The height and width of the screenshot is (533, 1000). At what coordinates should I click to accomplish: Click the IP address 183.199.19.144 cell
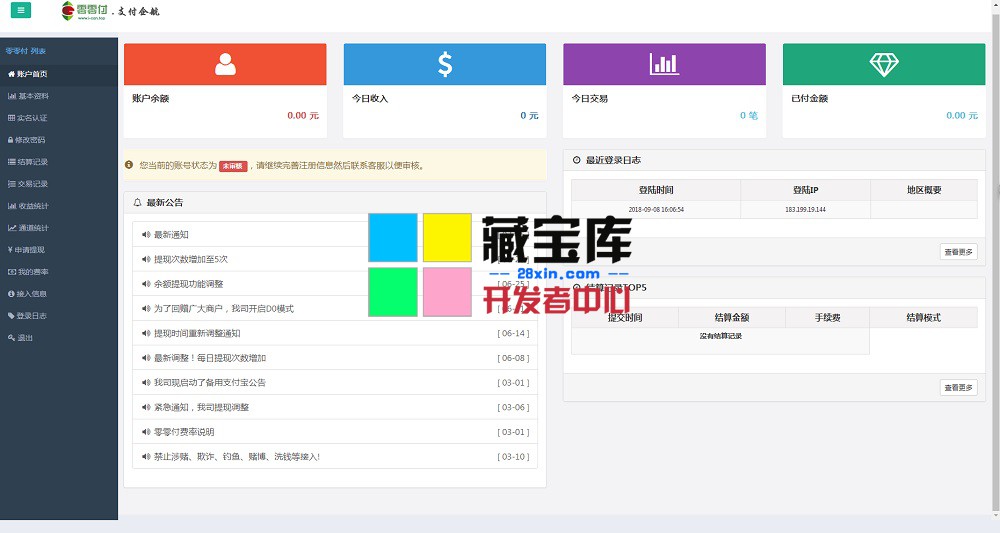pyautogui.click(x=805, y=209)
